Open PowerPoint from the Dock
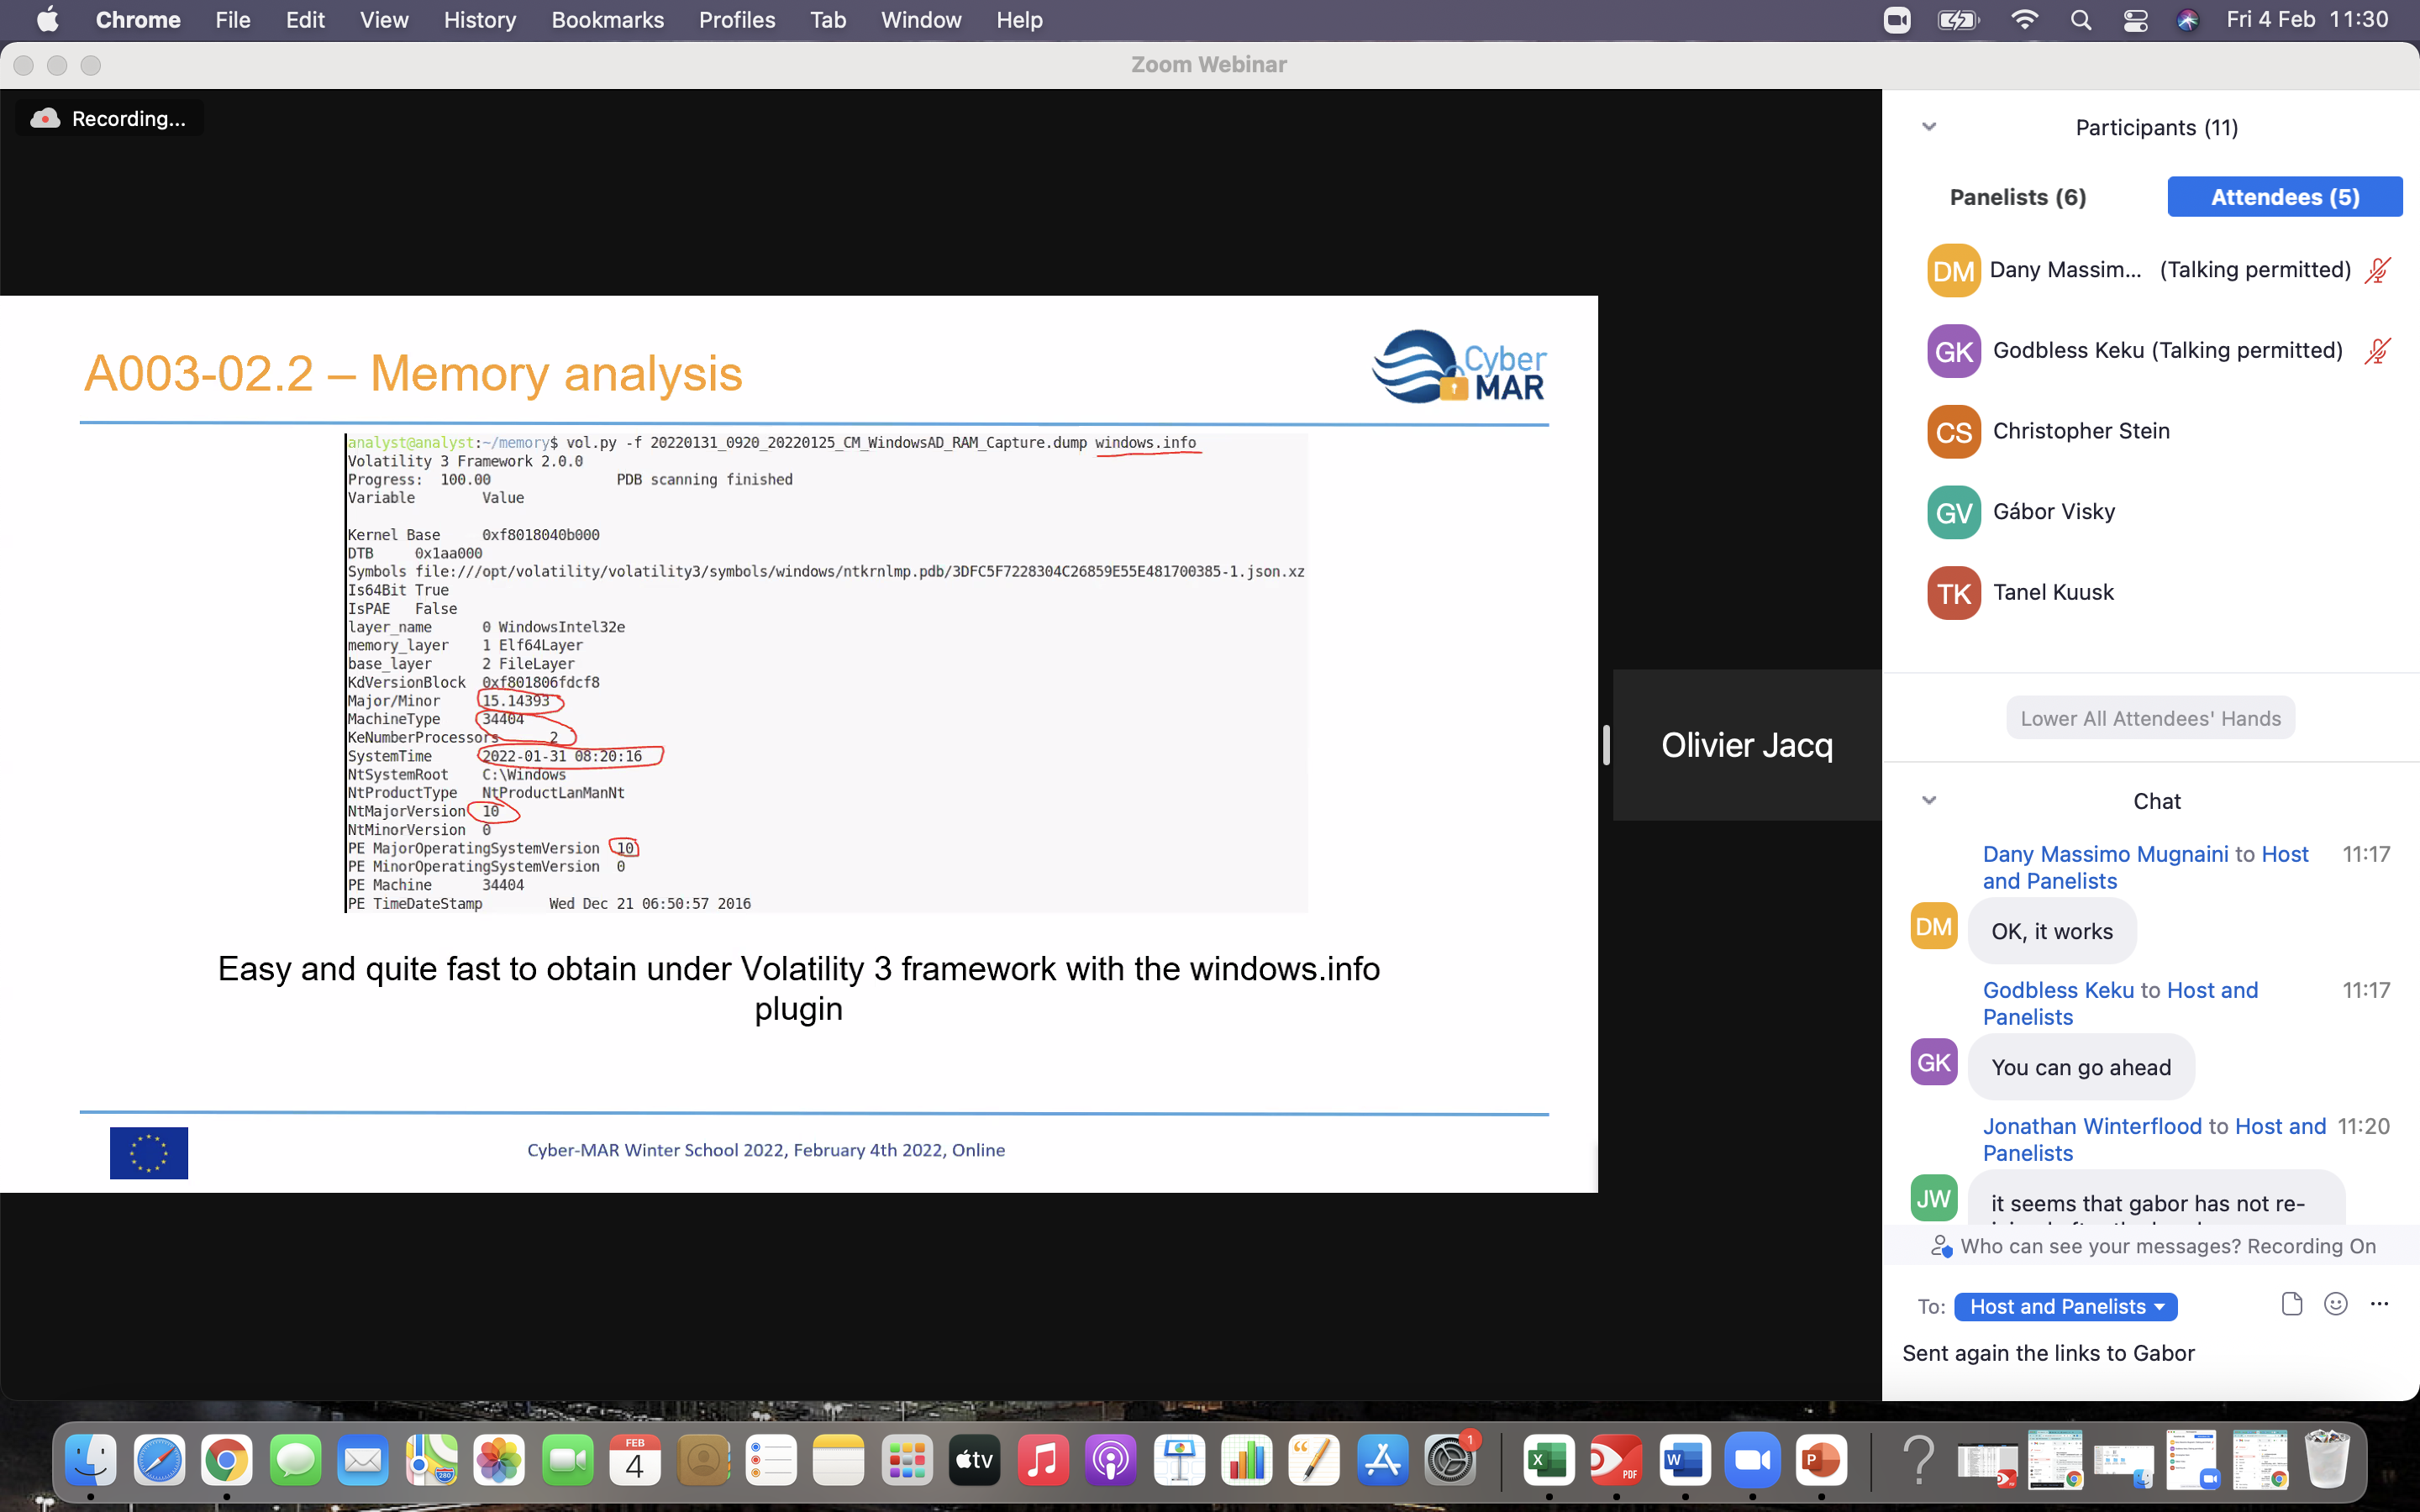 [x=1820, y=1461]
